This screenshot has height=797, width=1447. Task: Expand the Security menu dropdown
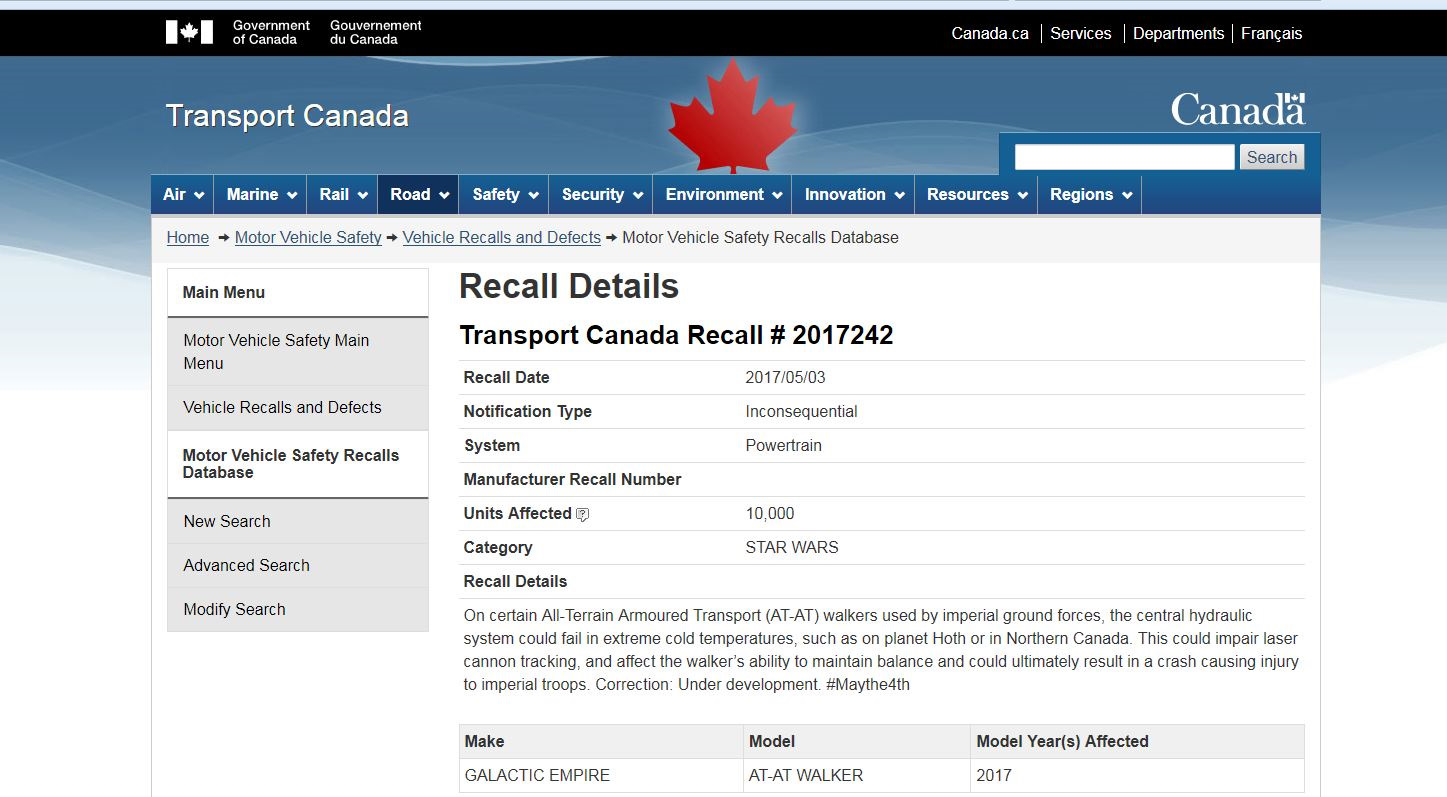pos(601,194)
